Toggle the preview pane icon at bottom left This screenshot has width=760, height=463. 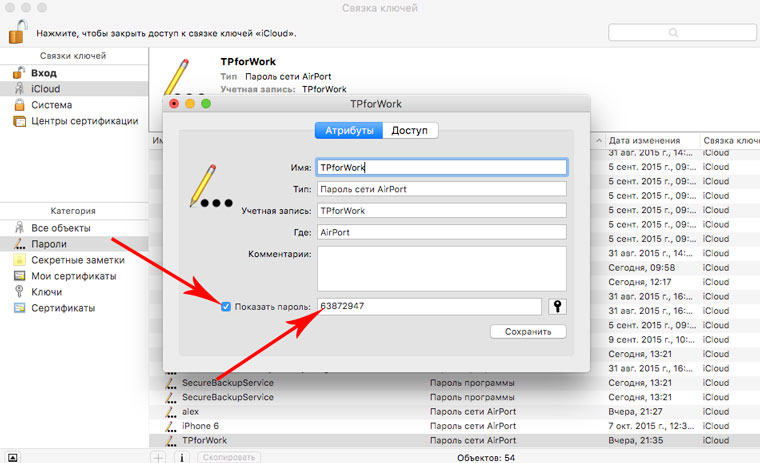coord(13,457)
